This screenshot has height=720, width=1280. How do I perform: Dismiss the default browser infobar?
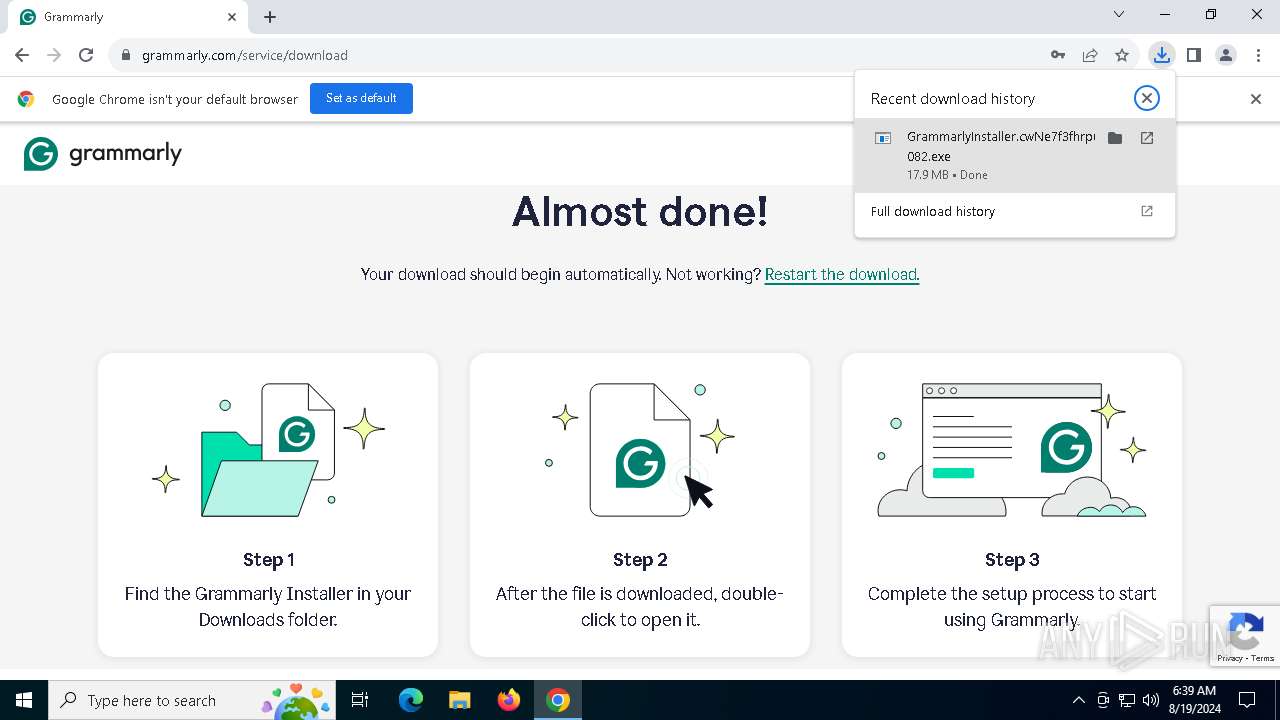[1256, 99]
